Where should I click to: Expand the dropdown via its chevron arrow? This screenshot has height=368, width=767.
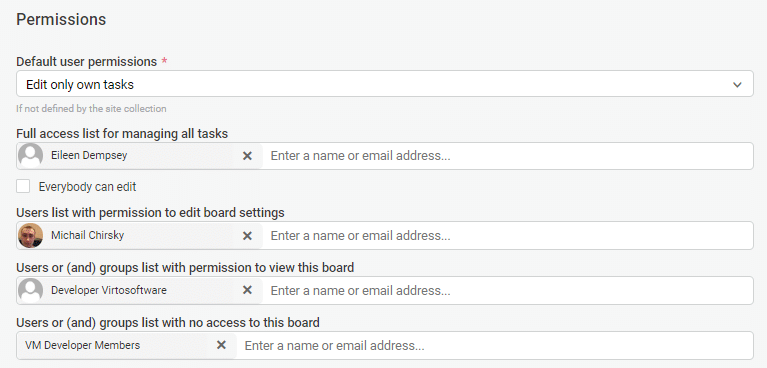click(x=737, y=85)
